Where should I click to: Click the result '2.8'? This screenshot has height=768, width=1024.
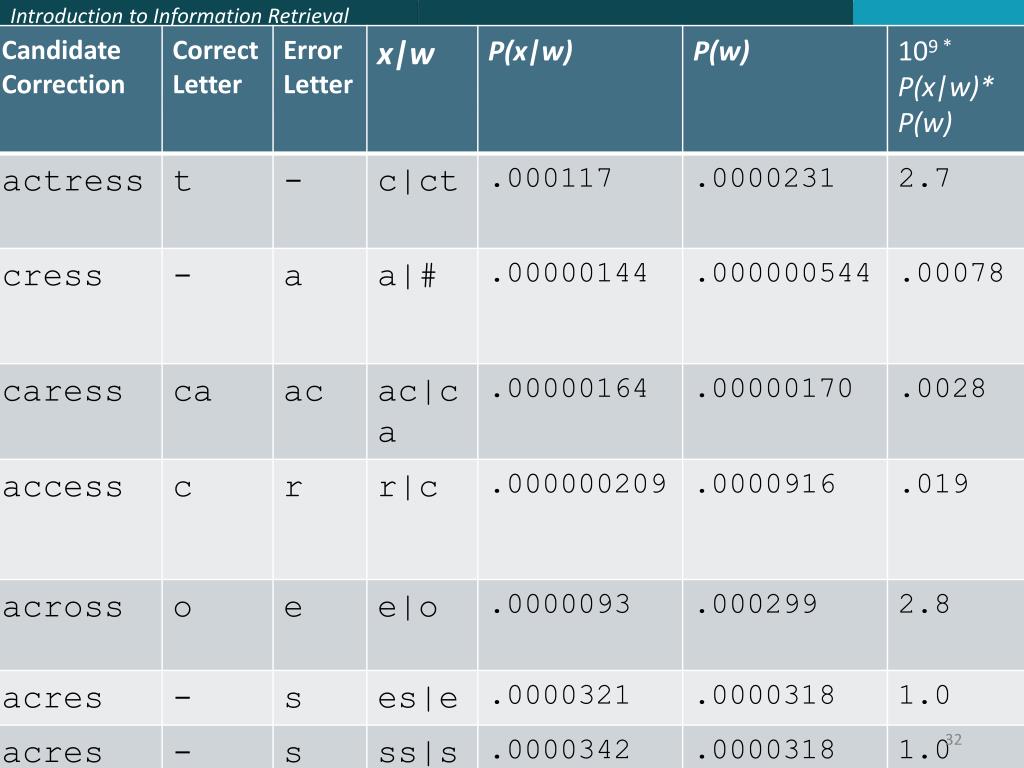pyautogui.click(x=923, y=604)
